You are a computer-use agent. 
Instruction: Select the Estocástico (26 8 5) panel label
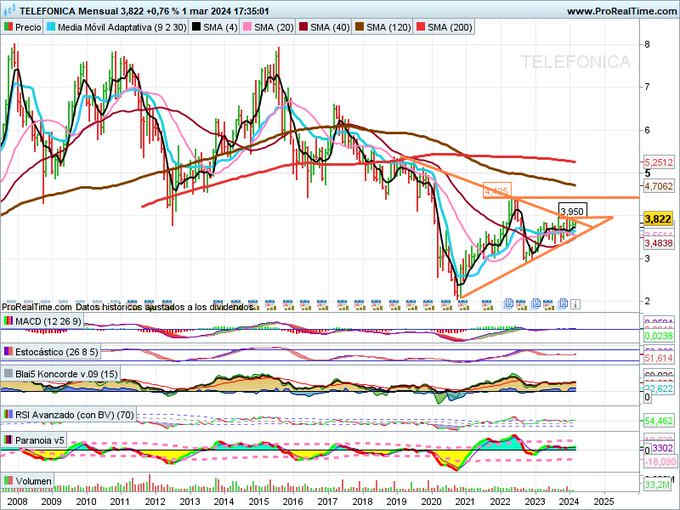pos(57,352)
